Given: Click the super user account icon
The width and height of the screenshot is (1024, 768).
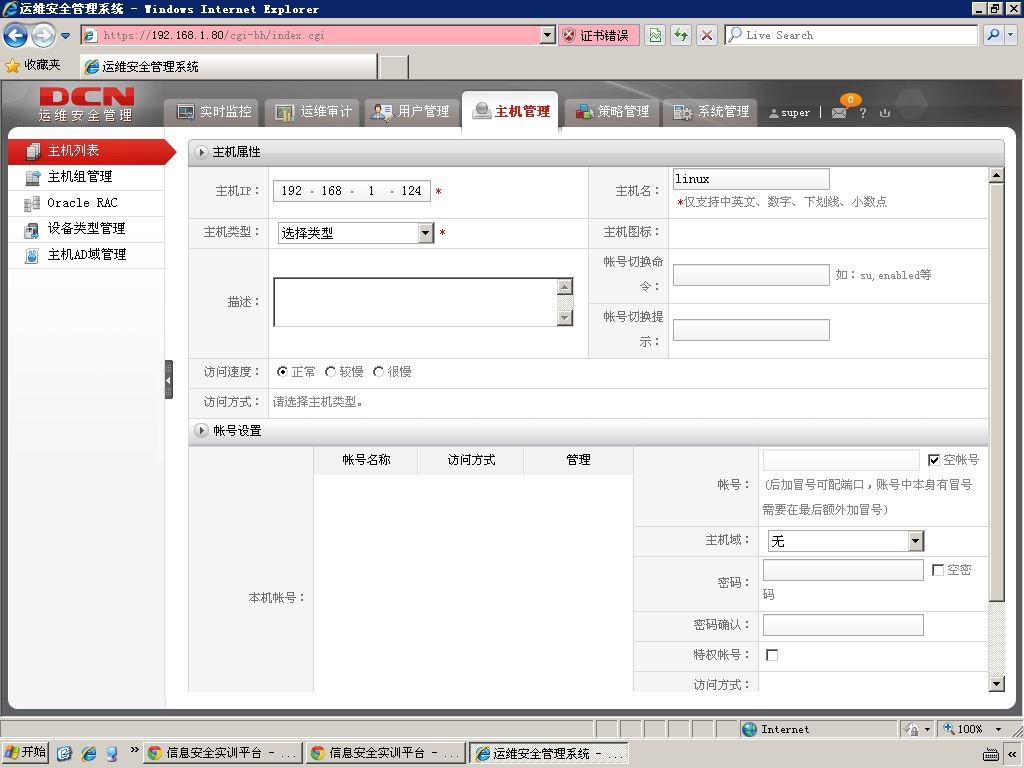Looking at the screenshot, I should click(x=774, y=113).
